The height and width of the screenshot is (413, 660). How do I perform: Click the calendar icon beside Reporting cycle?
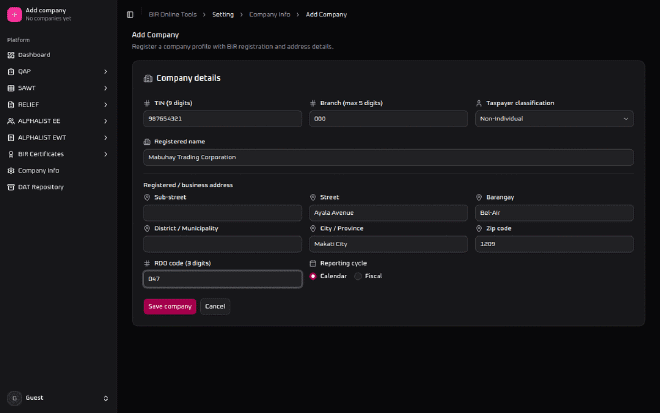click(313, 264)
